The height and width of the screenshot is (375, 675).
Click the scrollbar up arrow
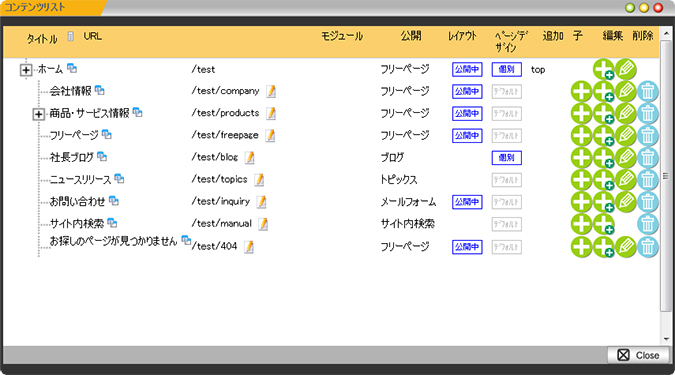666,33
